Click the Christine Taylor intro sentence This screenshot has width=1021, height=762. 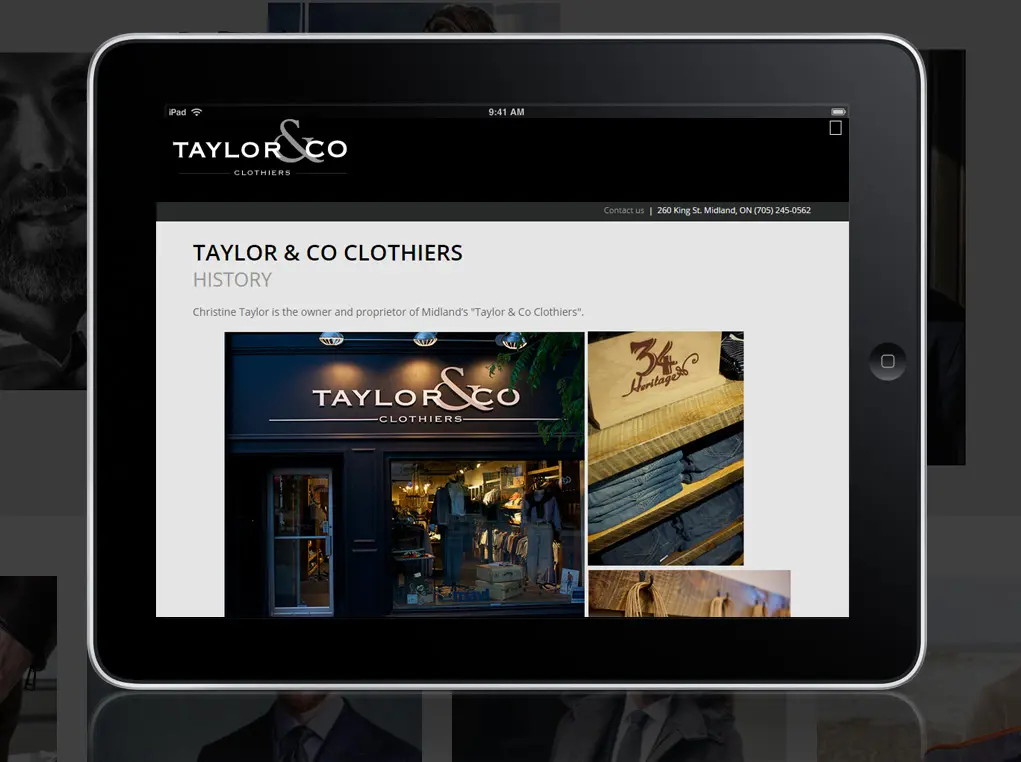pyautogui.click(x=388, y=312)
